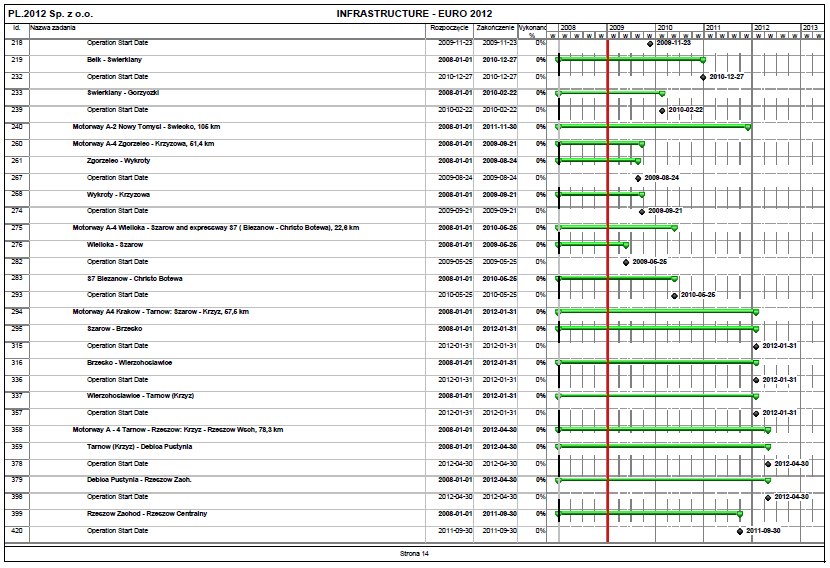Click the 'INFRASTRUCTURE - EURO 2012' title
This screenshot has height=568, width=830.
coord(414,14)
